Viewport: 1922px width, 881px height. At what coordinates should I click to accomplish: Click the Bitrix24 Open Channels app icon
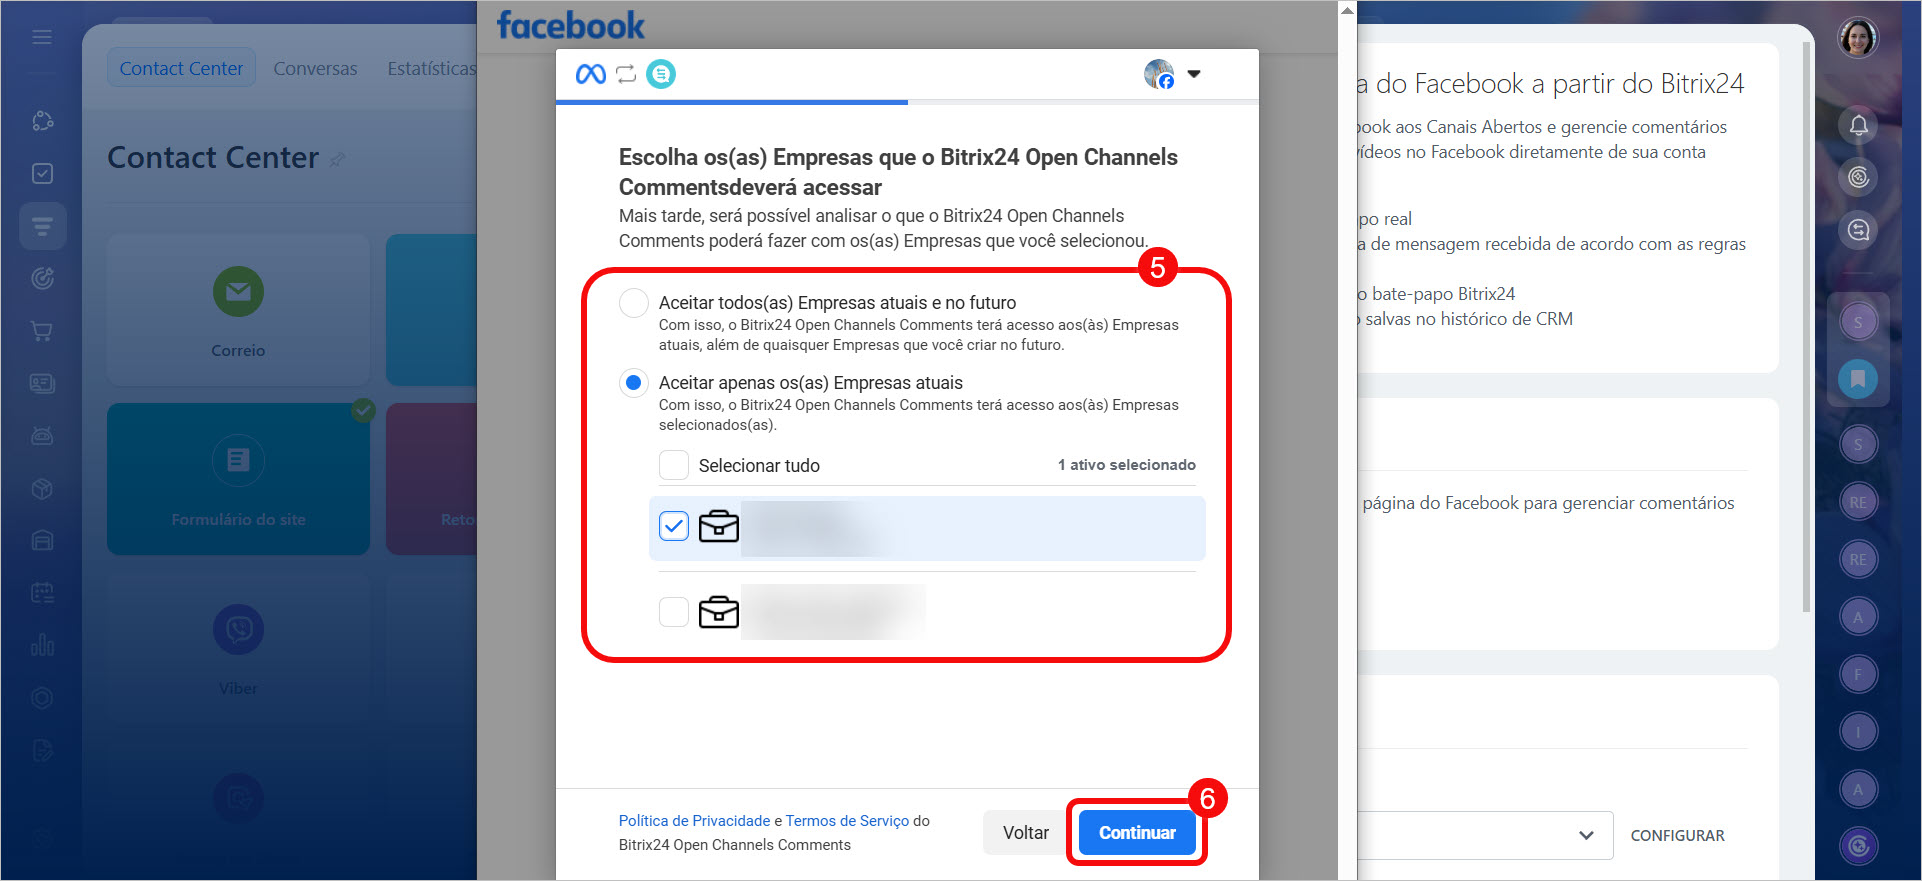click(661, 74)
